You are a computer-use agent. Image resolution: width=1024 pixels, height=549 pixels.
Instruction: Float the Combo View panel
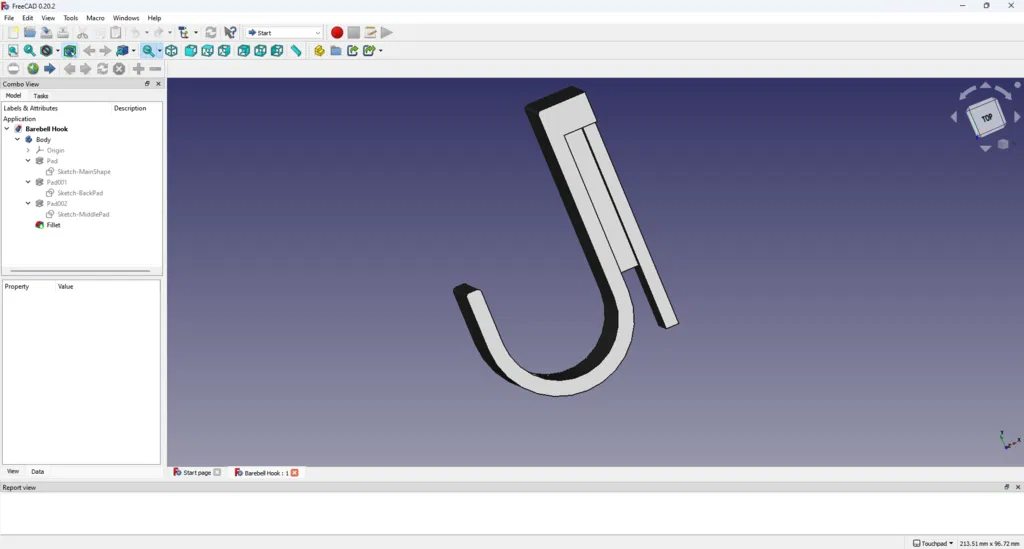click(x=147, y=84)
